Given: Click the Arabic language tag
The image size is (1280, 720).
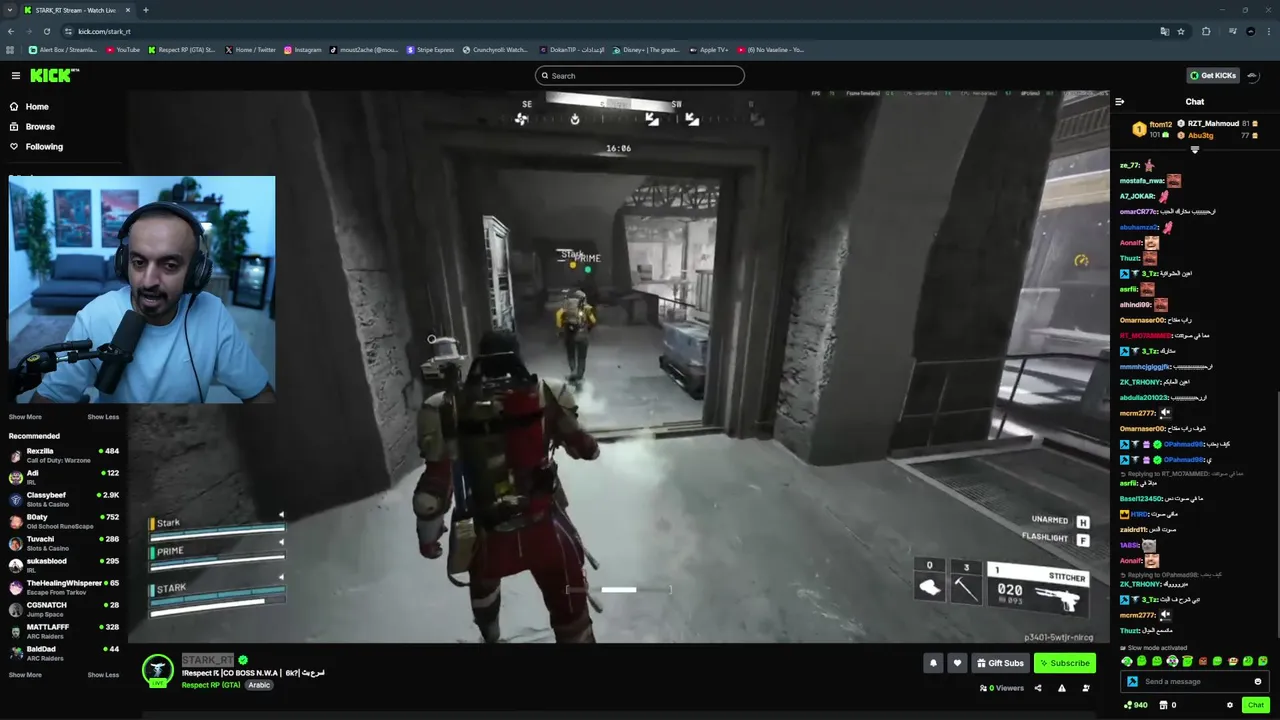Looking at the screenshot, I should (x=259, y=685).
